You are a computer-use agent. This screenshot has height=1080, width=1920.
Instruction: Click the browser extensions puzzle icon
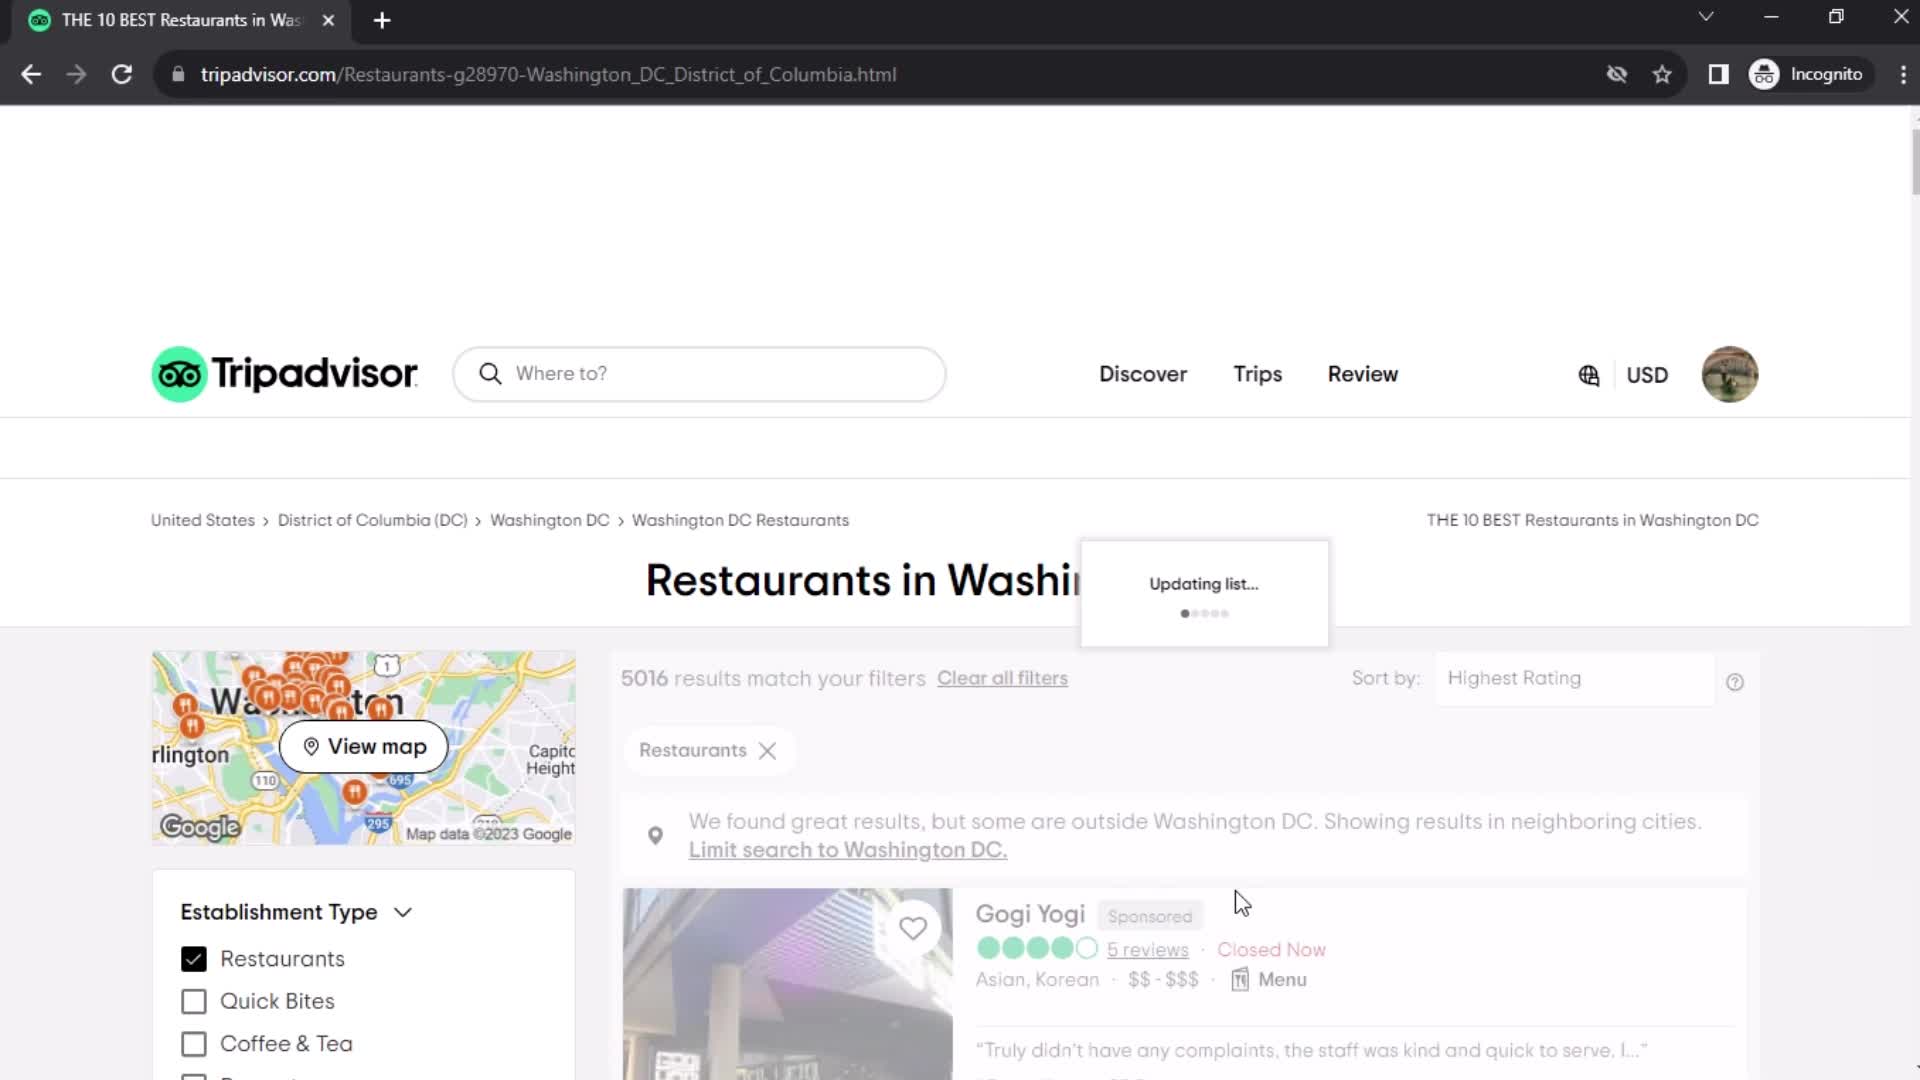(x=1718, y=74)
